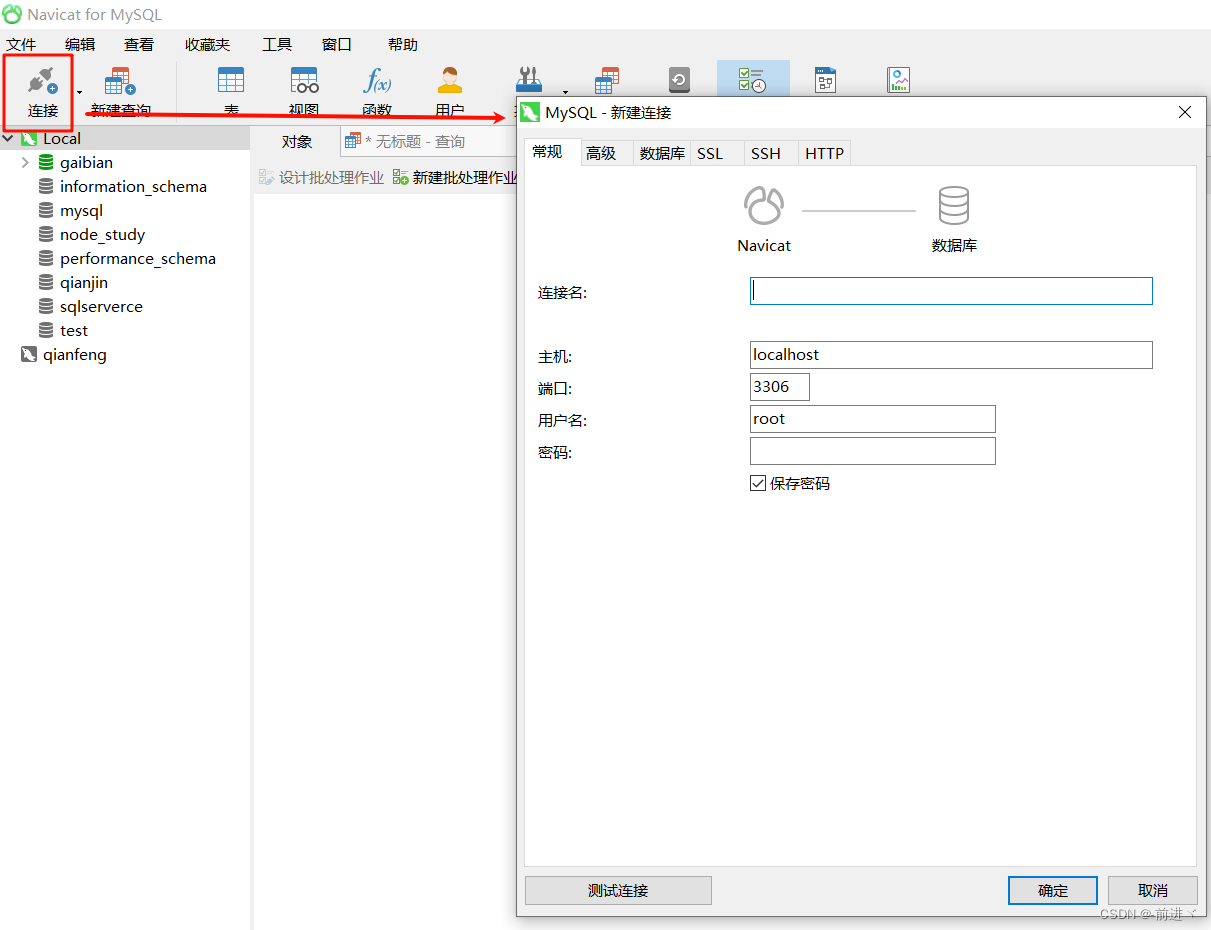The width and height of the screenshot is (1211, 930).
Task: Select qianjin database
Action: coord(84,282)
